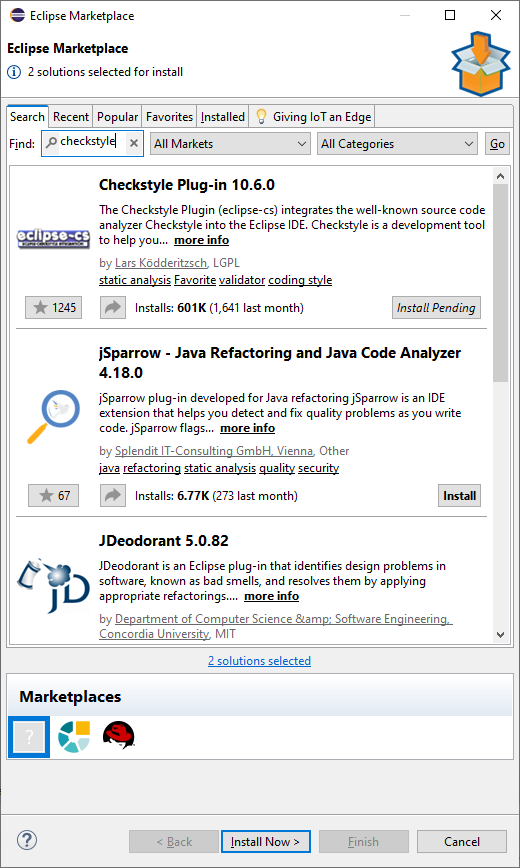The image size is (520, 868).
Task: Click the coding style tag
Action: click(x=300, y=280)
